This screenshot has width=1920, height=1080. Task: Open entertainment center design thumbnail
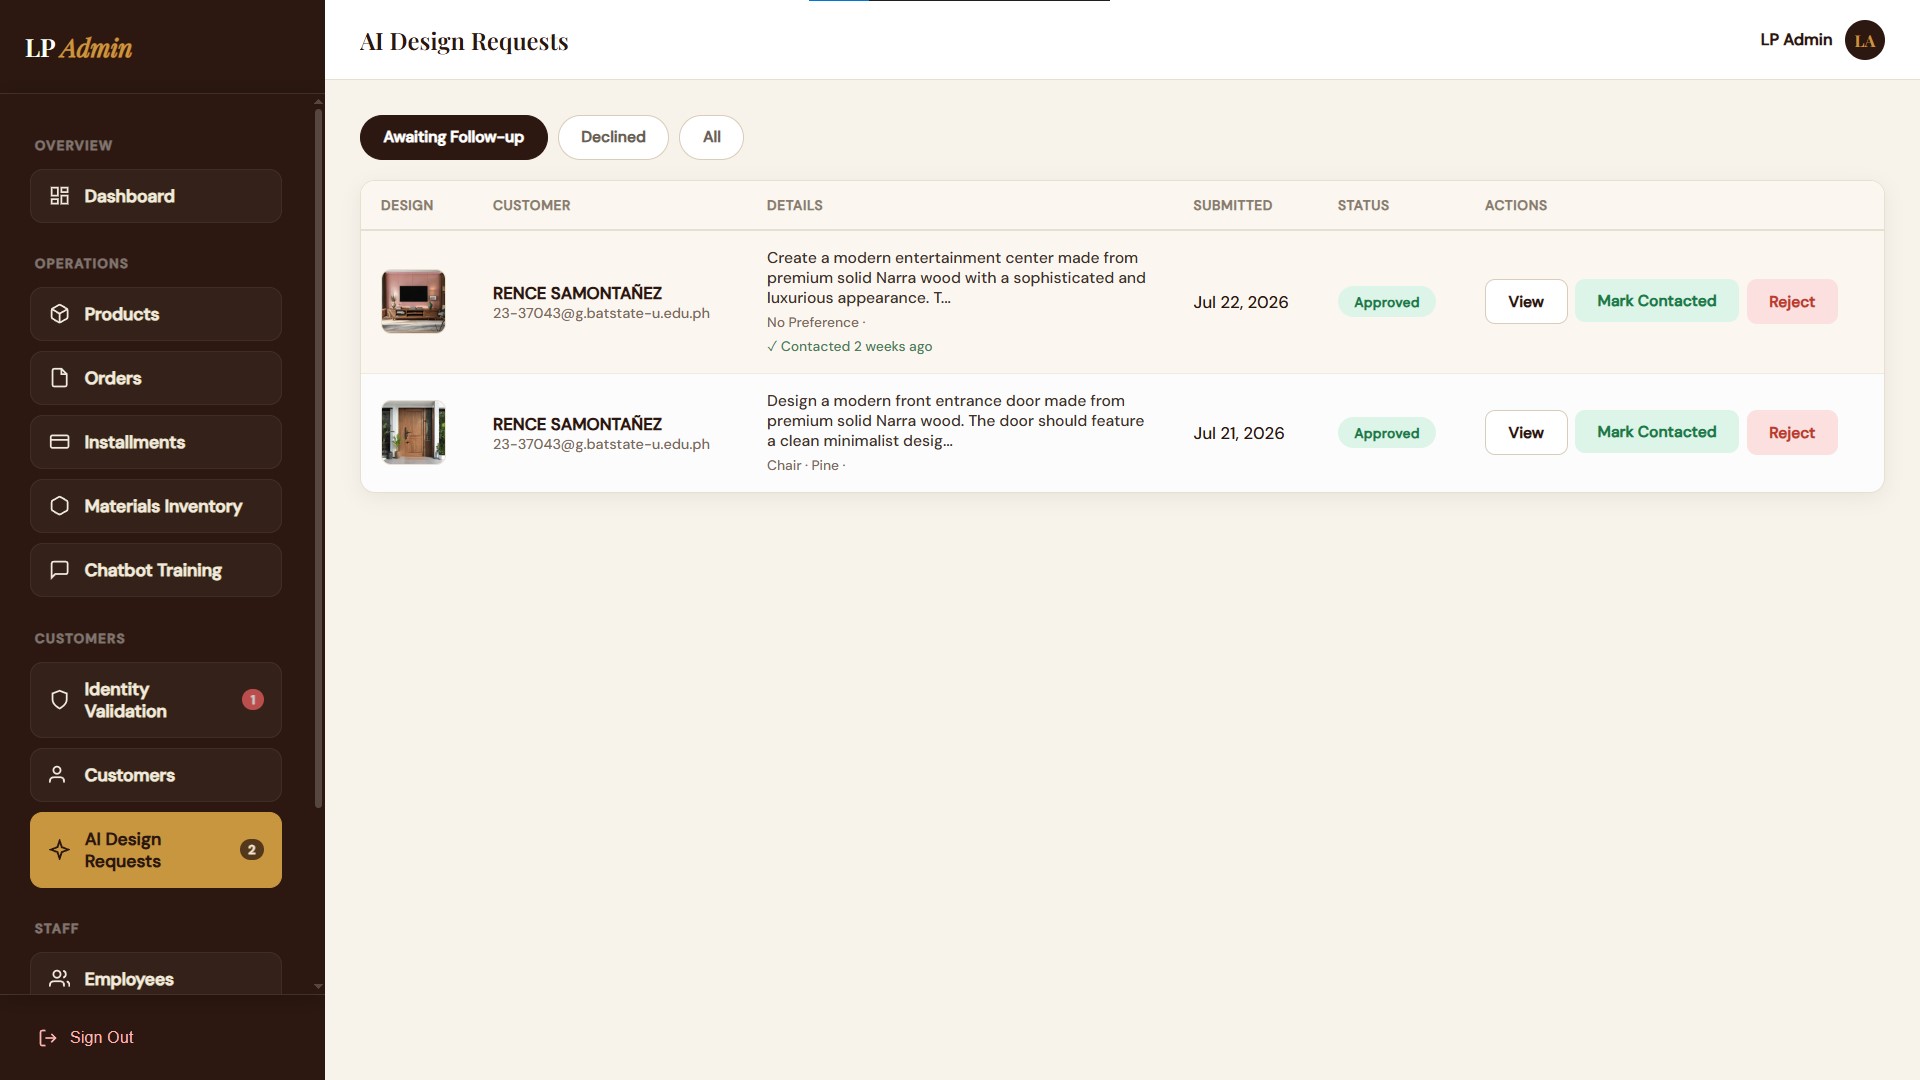pos(413,301)
